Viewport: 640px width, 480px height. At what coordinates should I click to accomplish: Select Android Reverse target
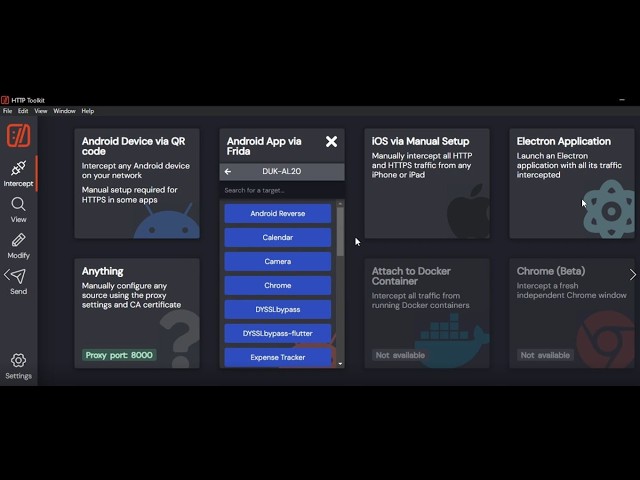pos(278,213)
